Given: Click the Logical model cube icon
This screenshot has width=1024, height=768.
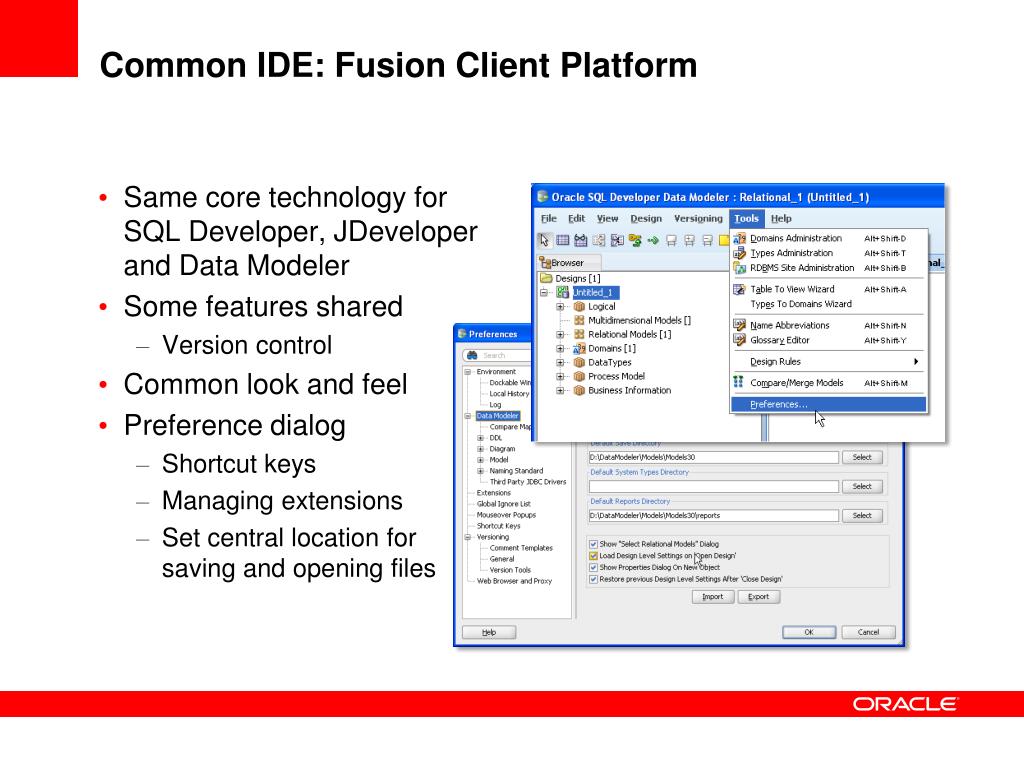Looking at the screenshot, I should click(579, 306).
